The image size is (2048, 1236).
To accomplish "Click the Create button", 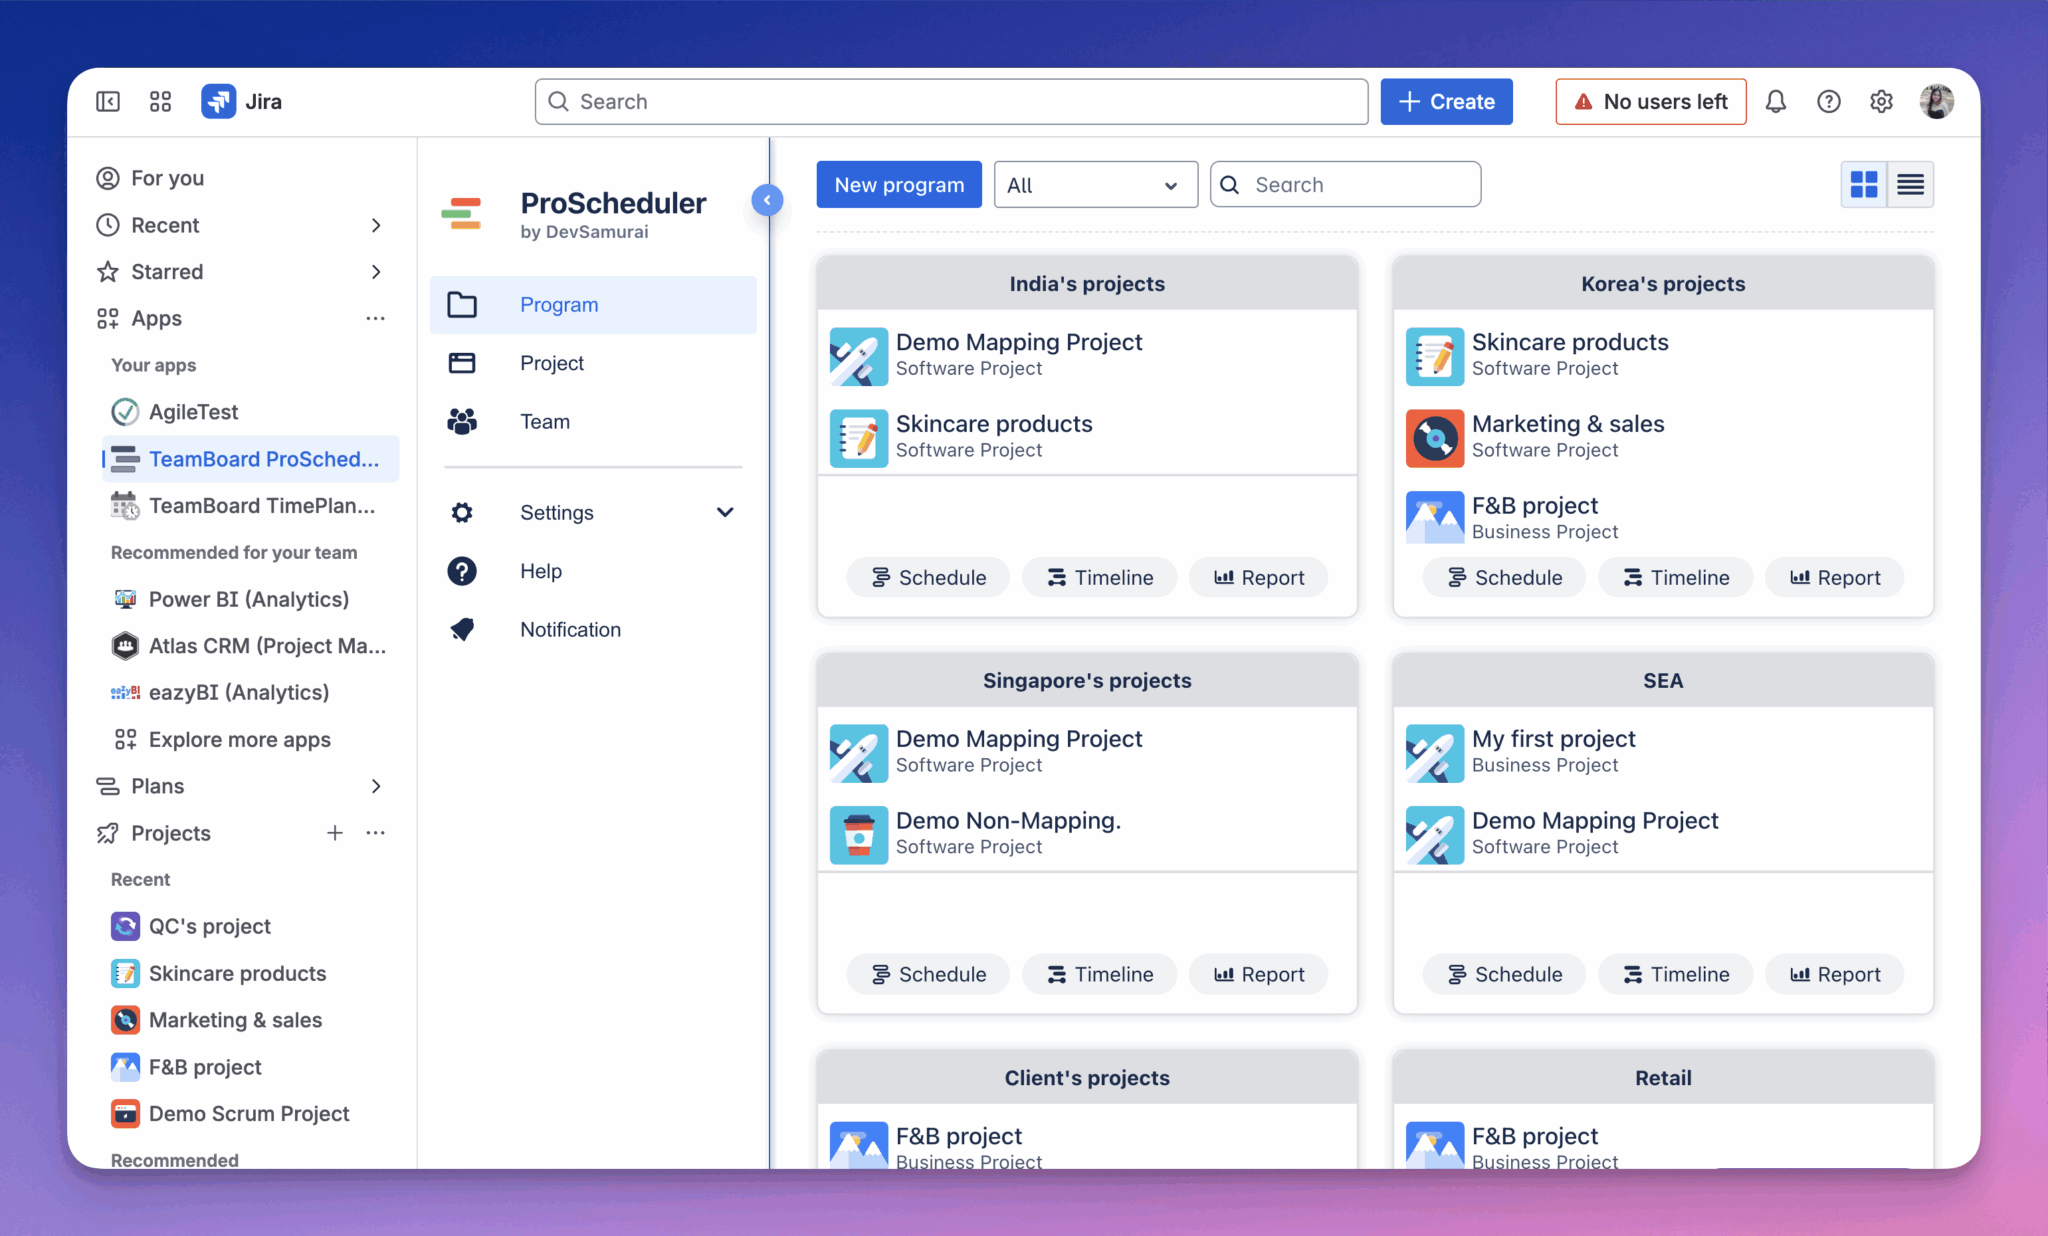I will tap(1446, 101).
